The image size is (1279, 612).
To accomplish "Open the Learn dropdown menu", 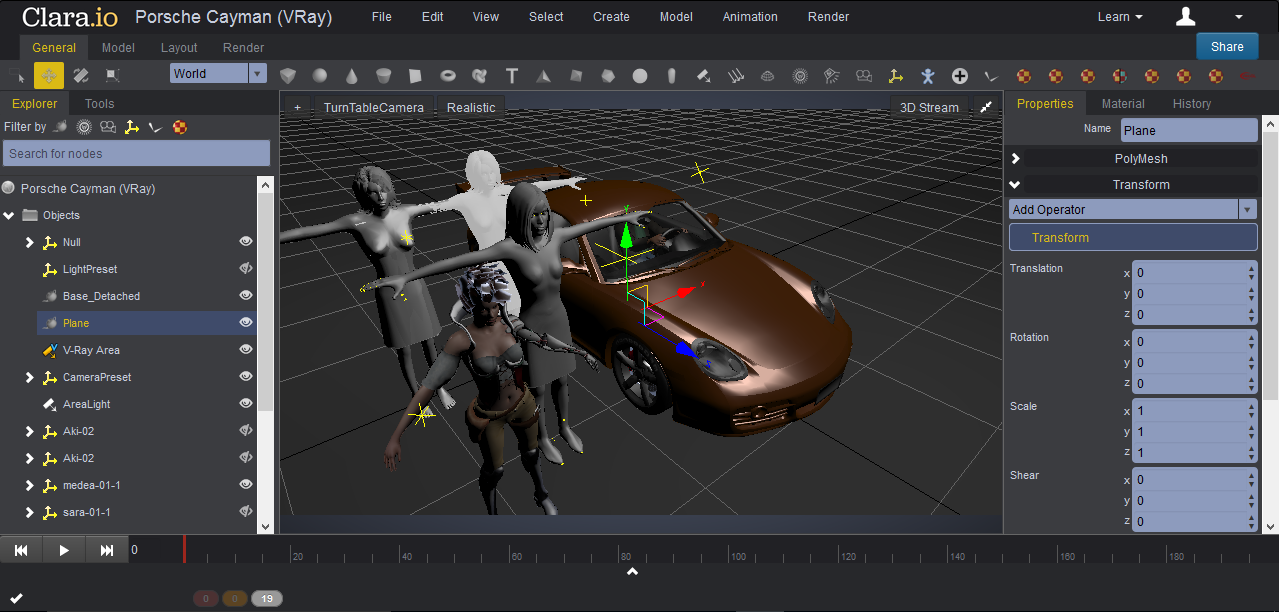I will point(1120,16).
